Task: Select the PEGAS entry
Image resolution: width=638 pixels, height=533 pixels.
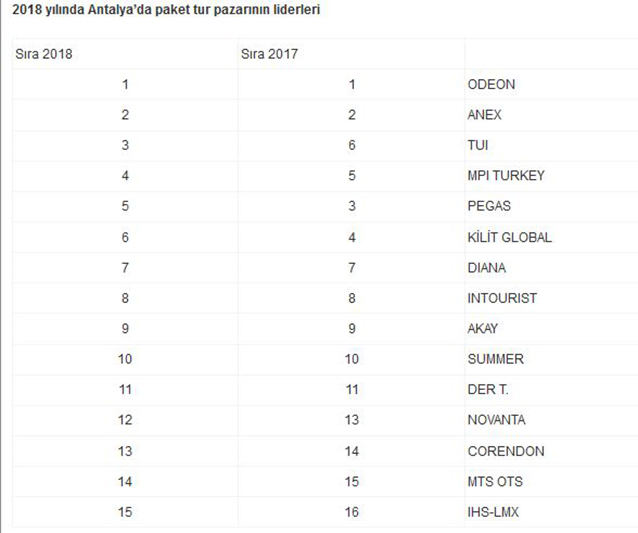Action: tap(489, 206)
